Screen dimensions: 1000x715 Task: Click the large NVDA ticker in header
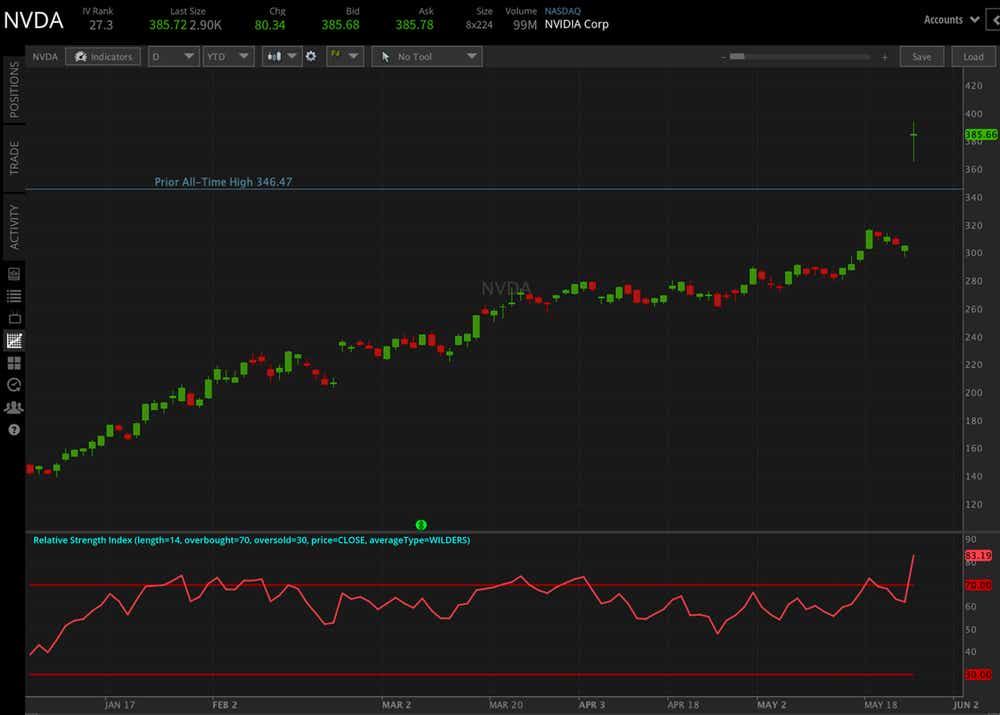tap(33, 20)
